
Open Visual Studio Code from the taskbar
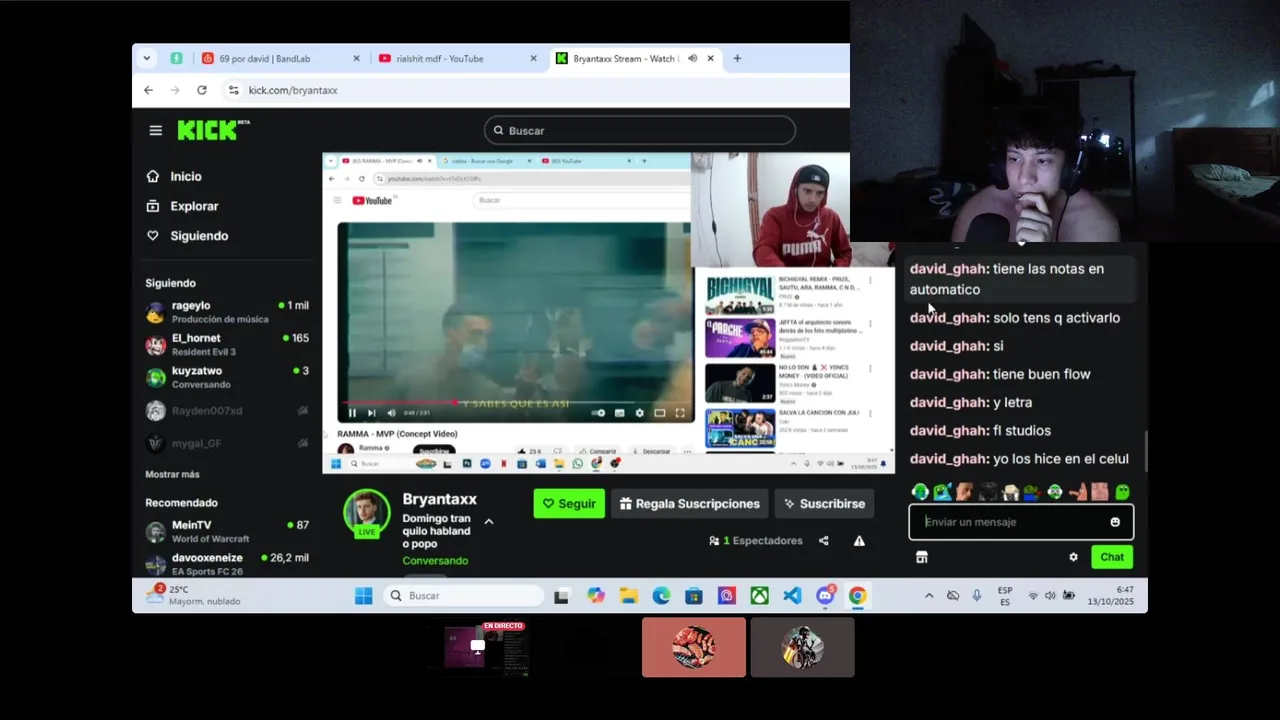(792, 596)
